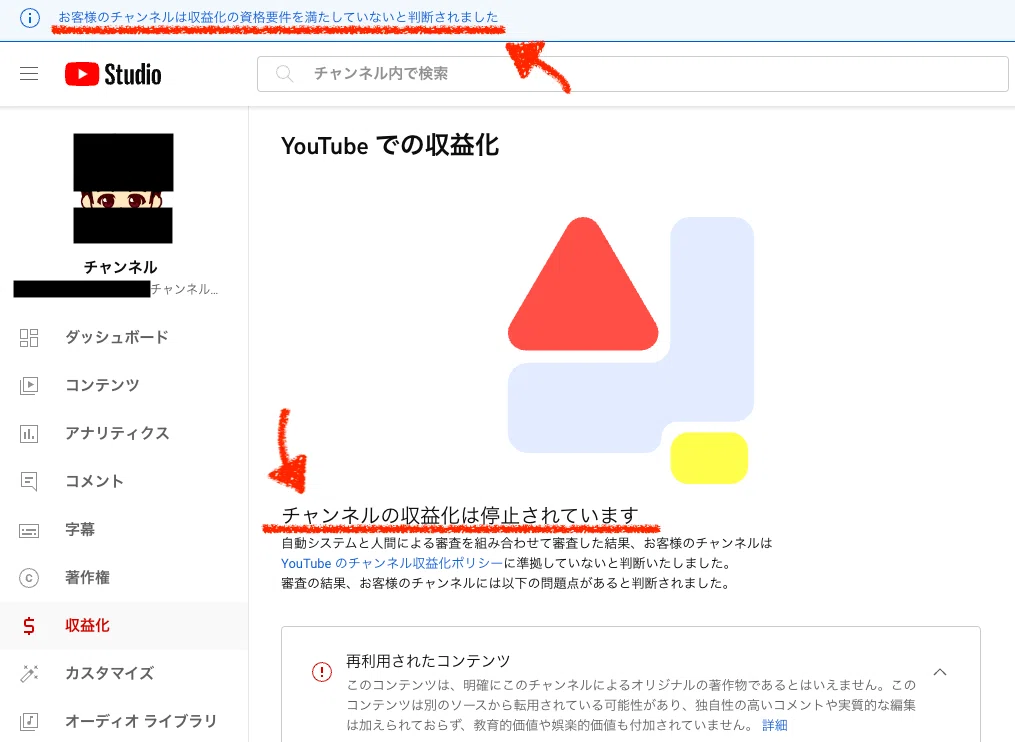Click the チャンネル label under the avatar

coord(120,267)
